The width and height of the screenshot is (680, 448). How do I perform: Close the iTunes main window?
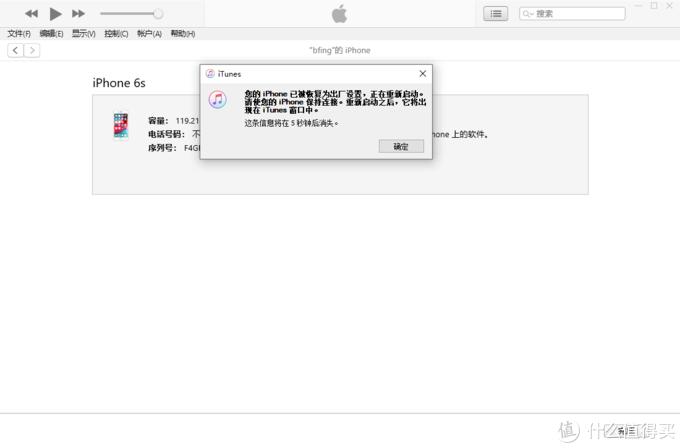pyautogui.click(x=670, y=6)
